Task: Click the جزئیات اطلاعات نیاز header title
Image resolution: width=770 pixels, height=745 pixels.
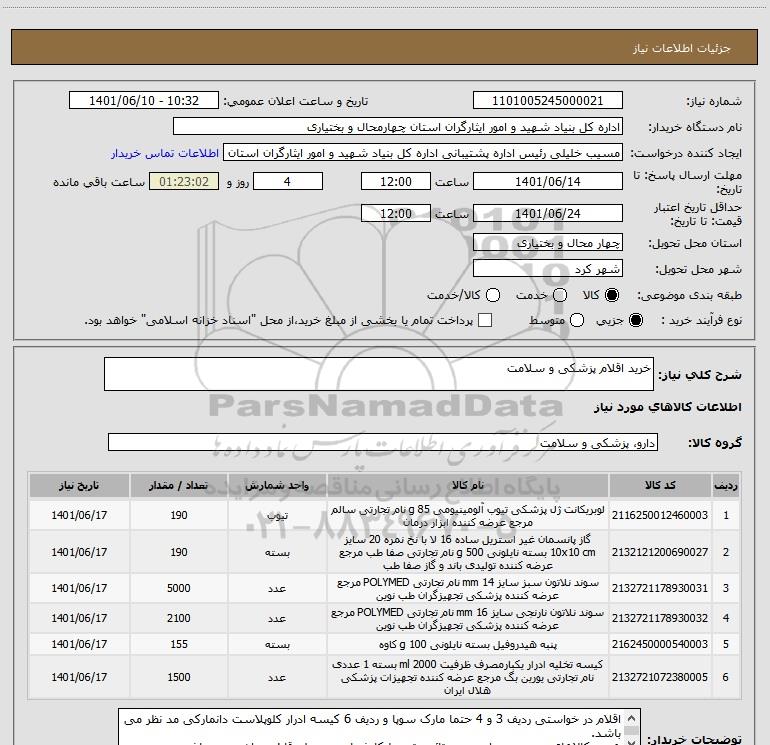Action: pos(682,48)
